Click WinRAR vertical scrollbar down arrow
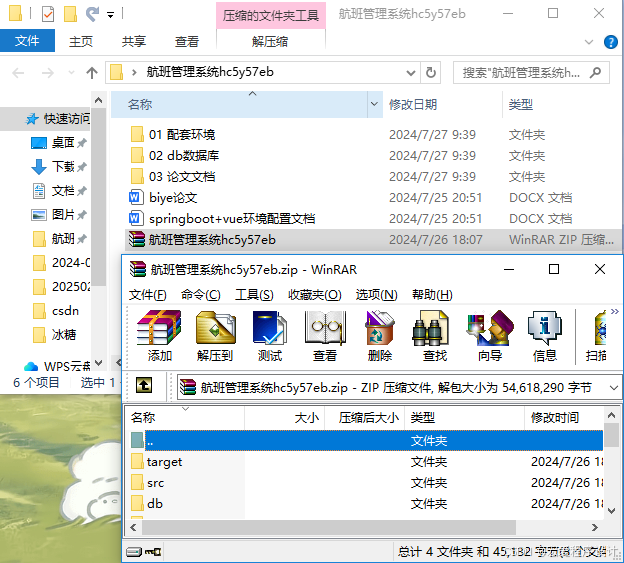The image size is (624, 563). [612, 510]
